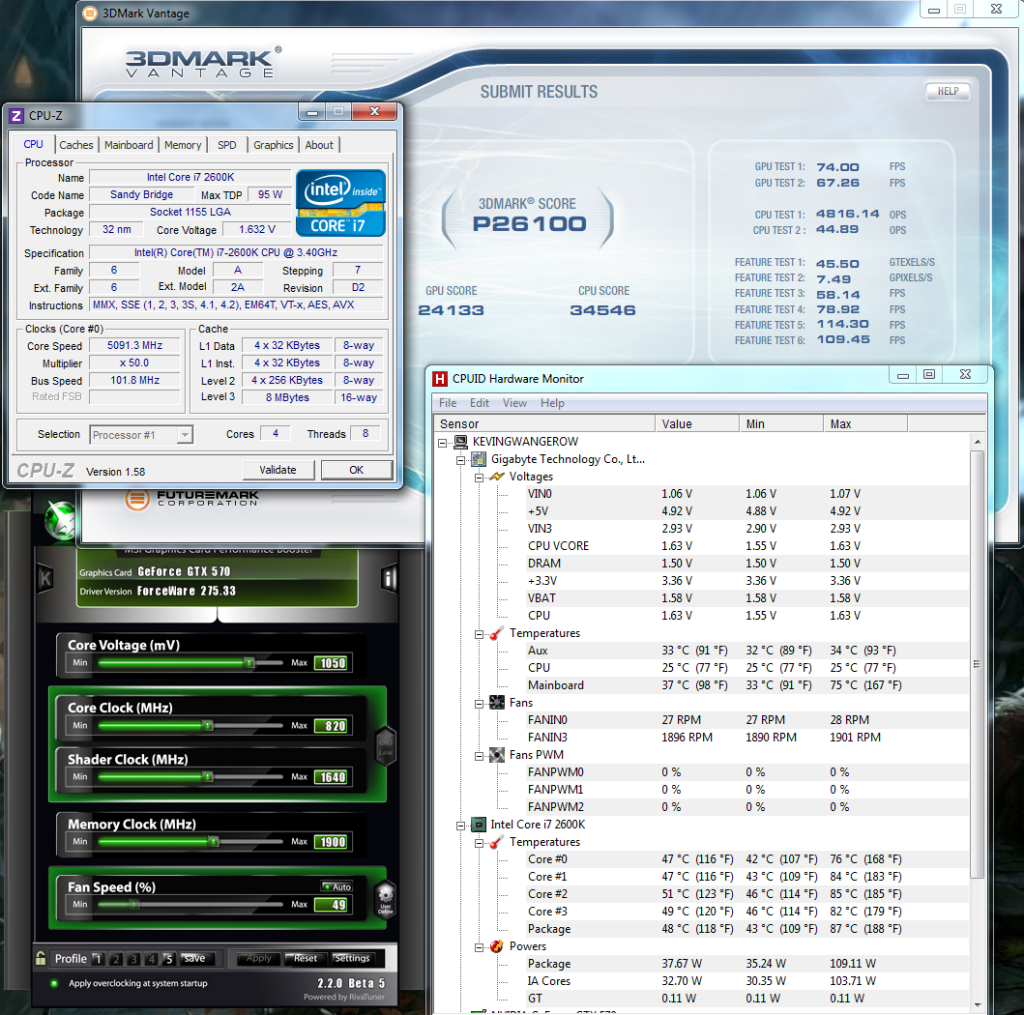Click the Voltages lightning icon
1024x1015 pixels.
tap(497, 477)
